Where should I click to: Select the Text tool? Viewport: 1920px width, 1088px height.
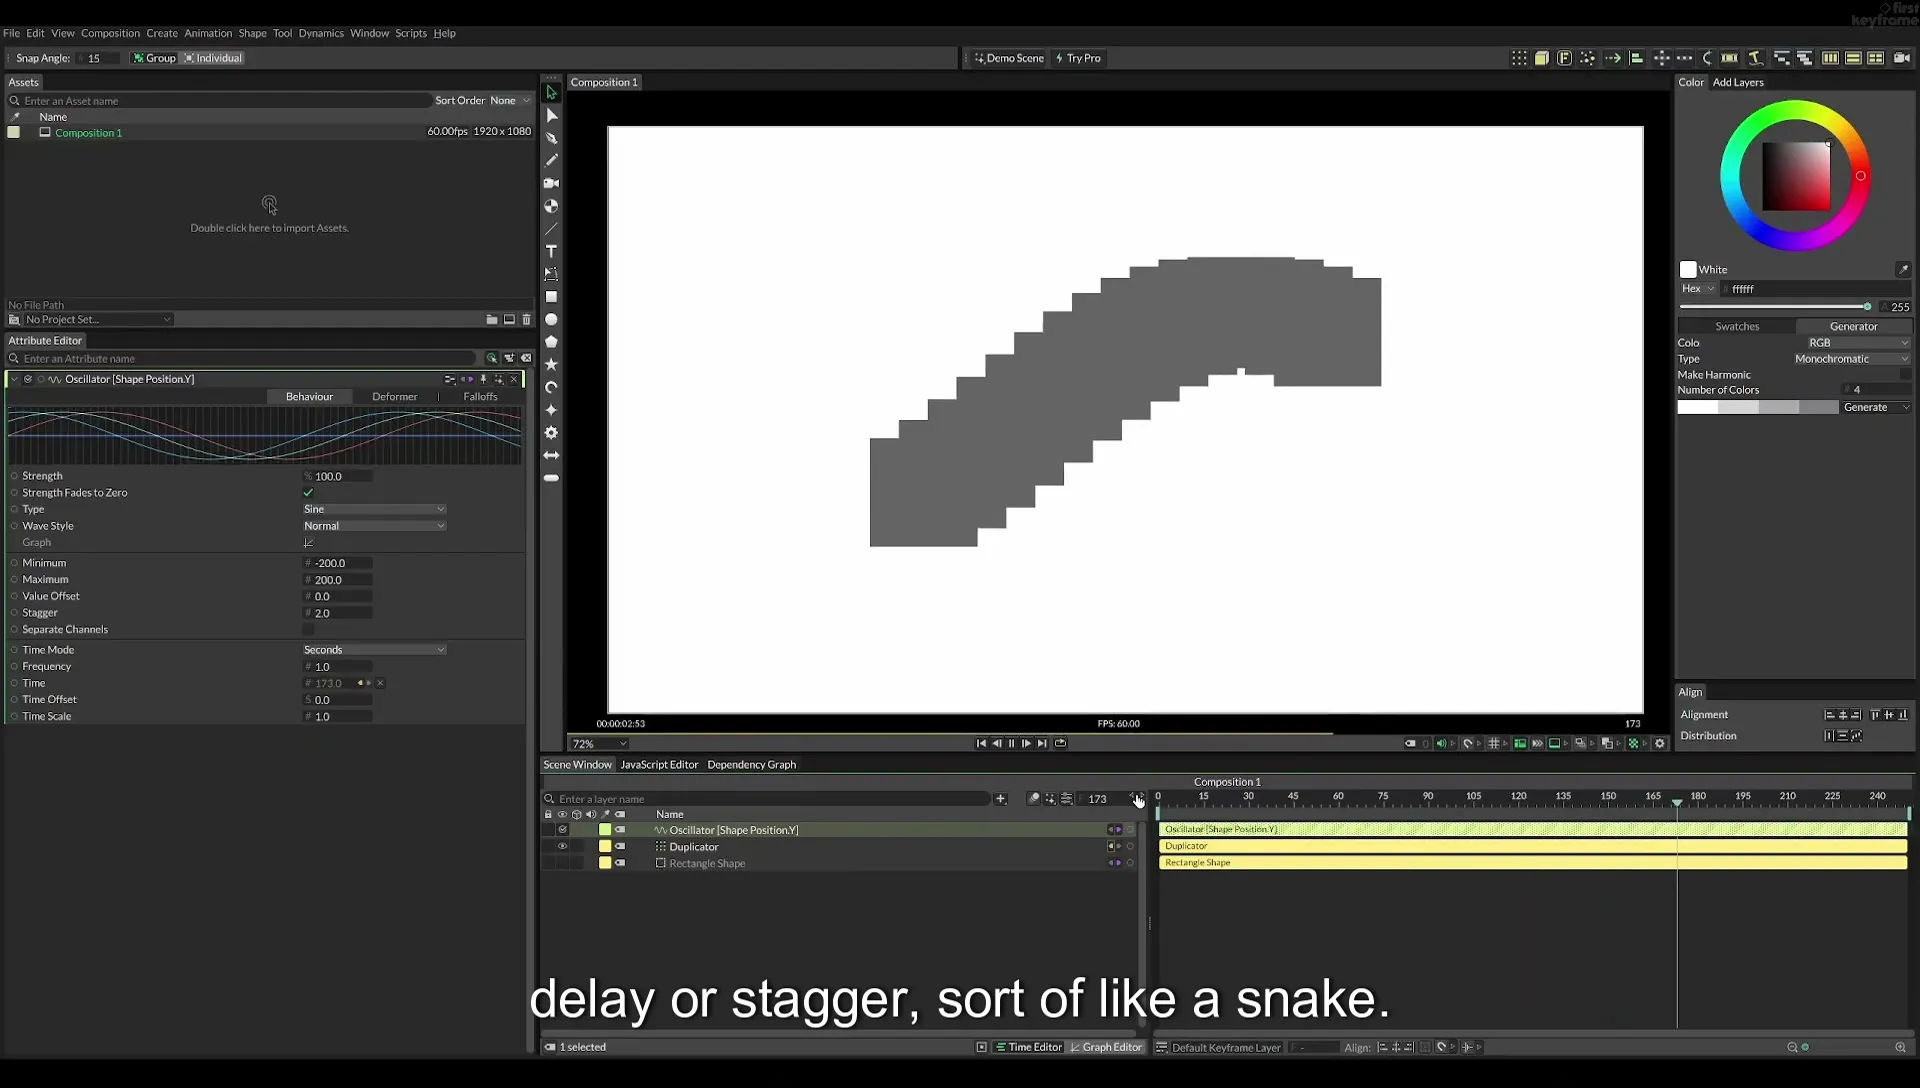click(551, 251)
